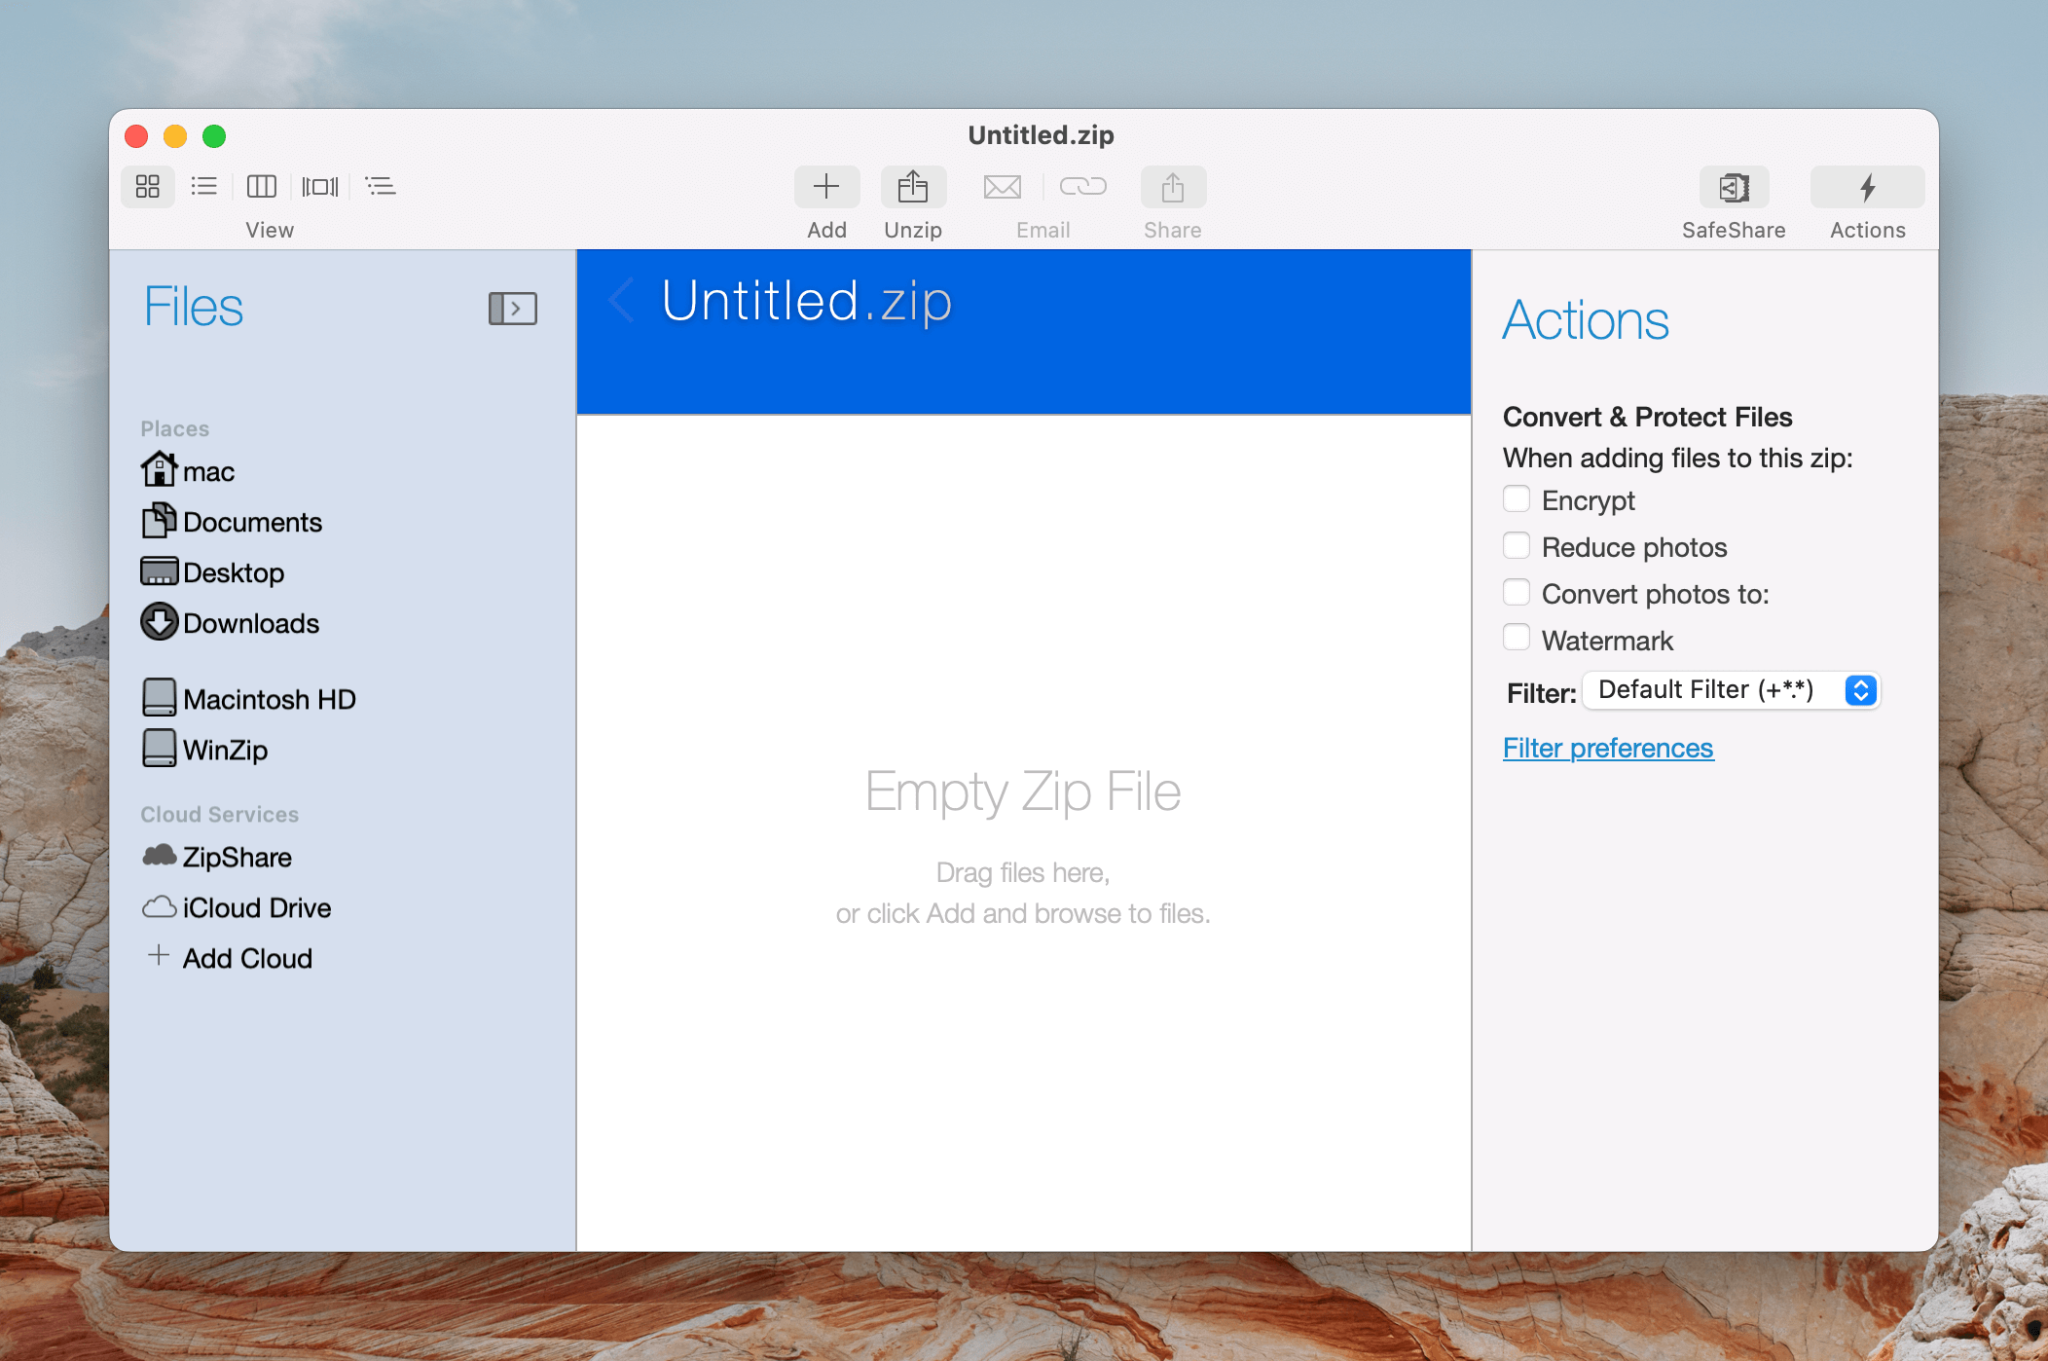The image size is (2048, 1361).
Task: Enable the Encrypt option
Action: point(1517,498)
